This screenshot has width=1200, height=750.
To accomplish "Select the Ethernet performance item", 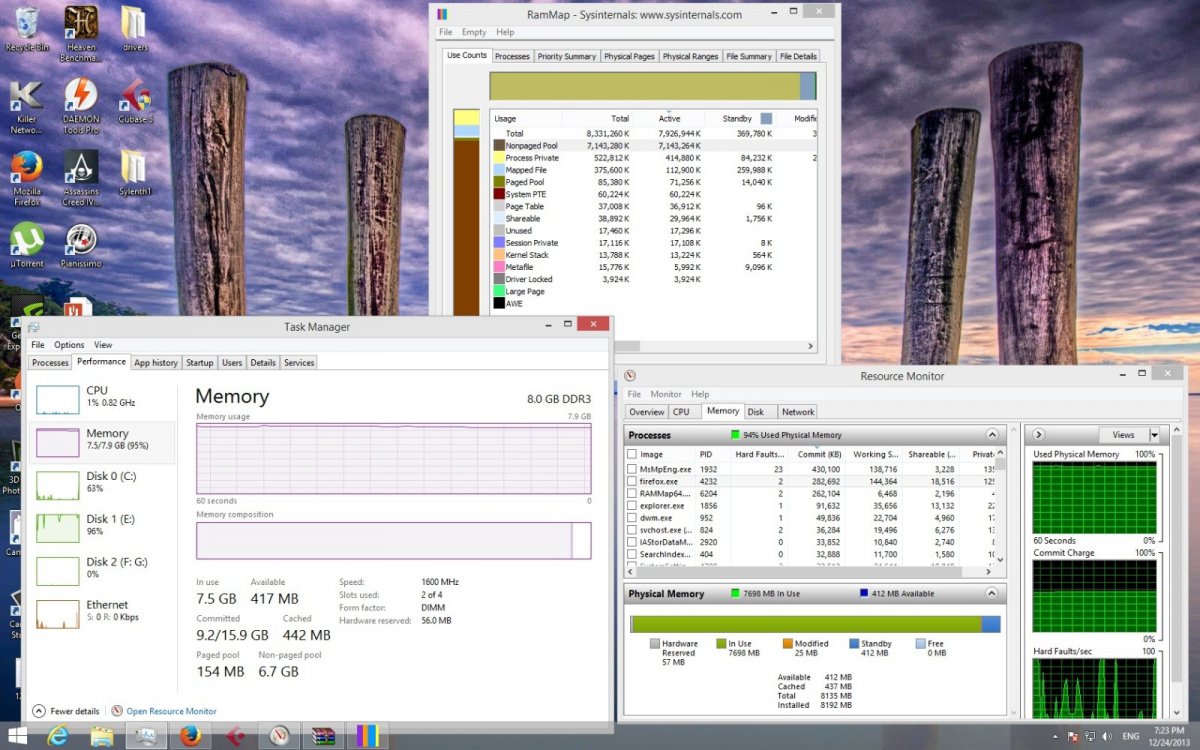I will [x=102, y=614].
